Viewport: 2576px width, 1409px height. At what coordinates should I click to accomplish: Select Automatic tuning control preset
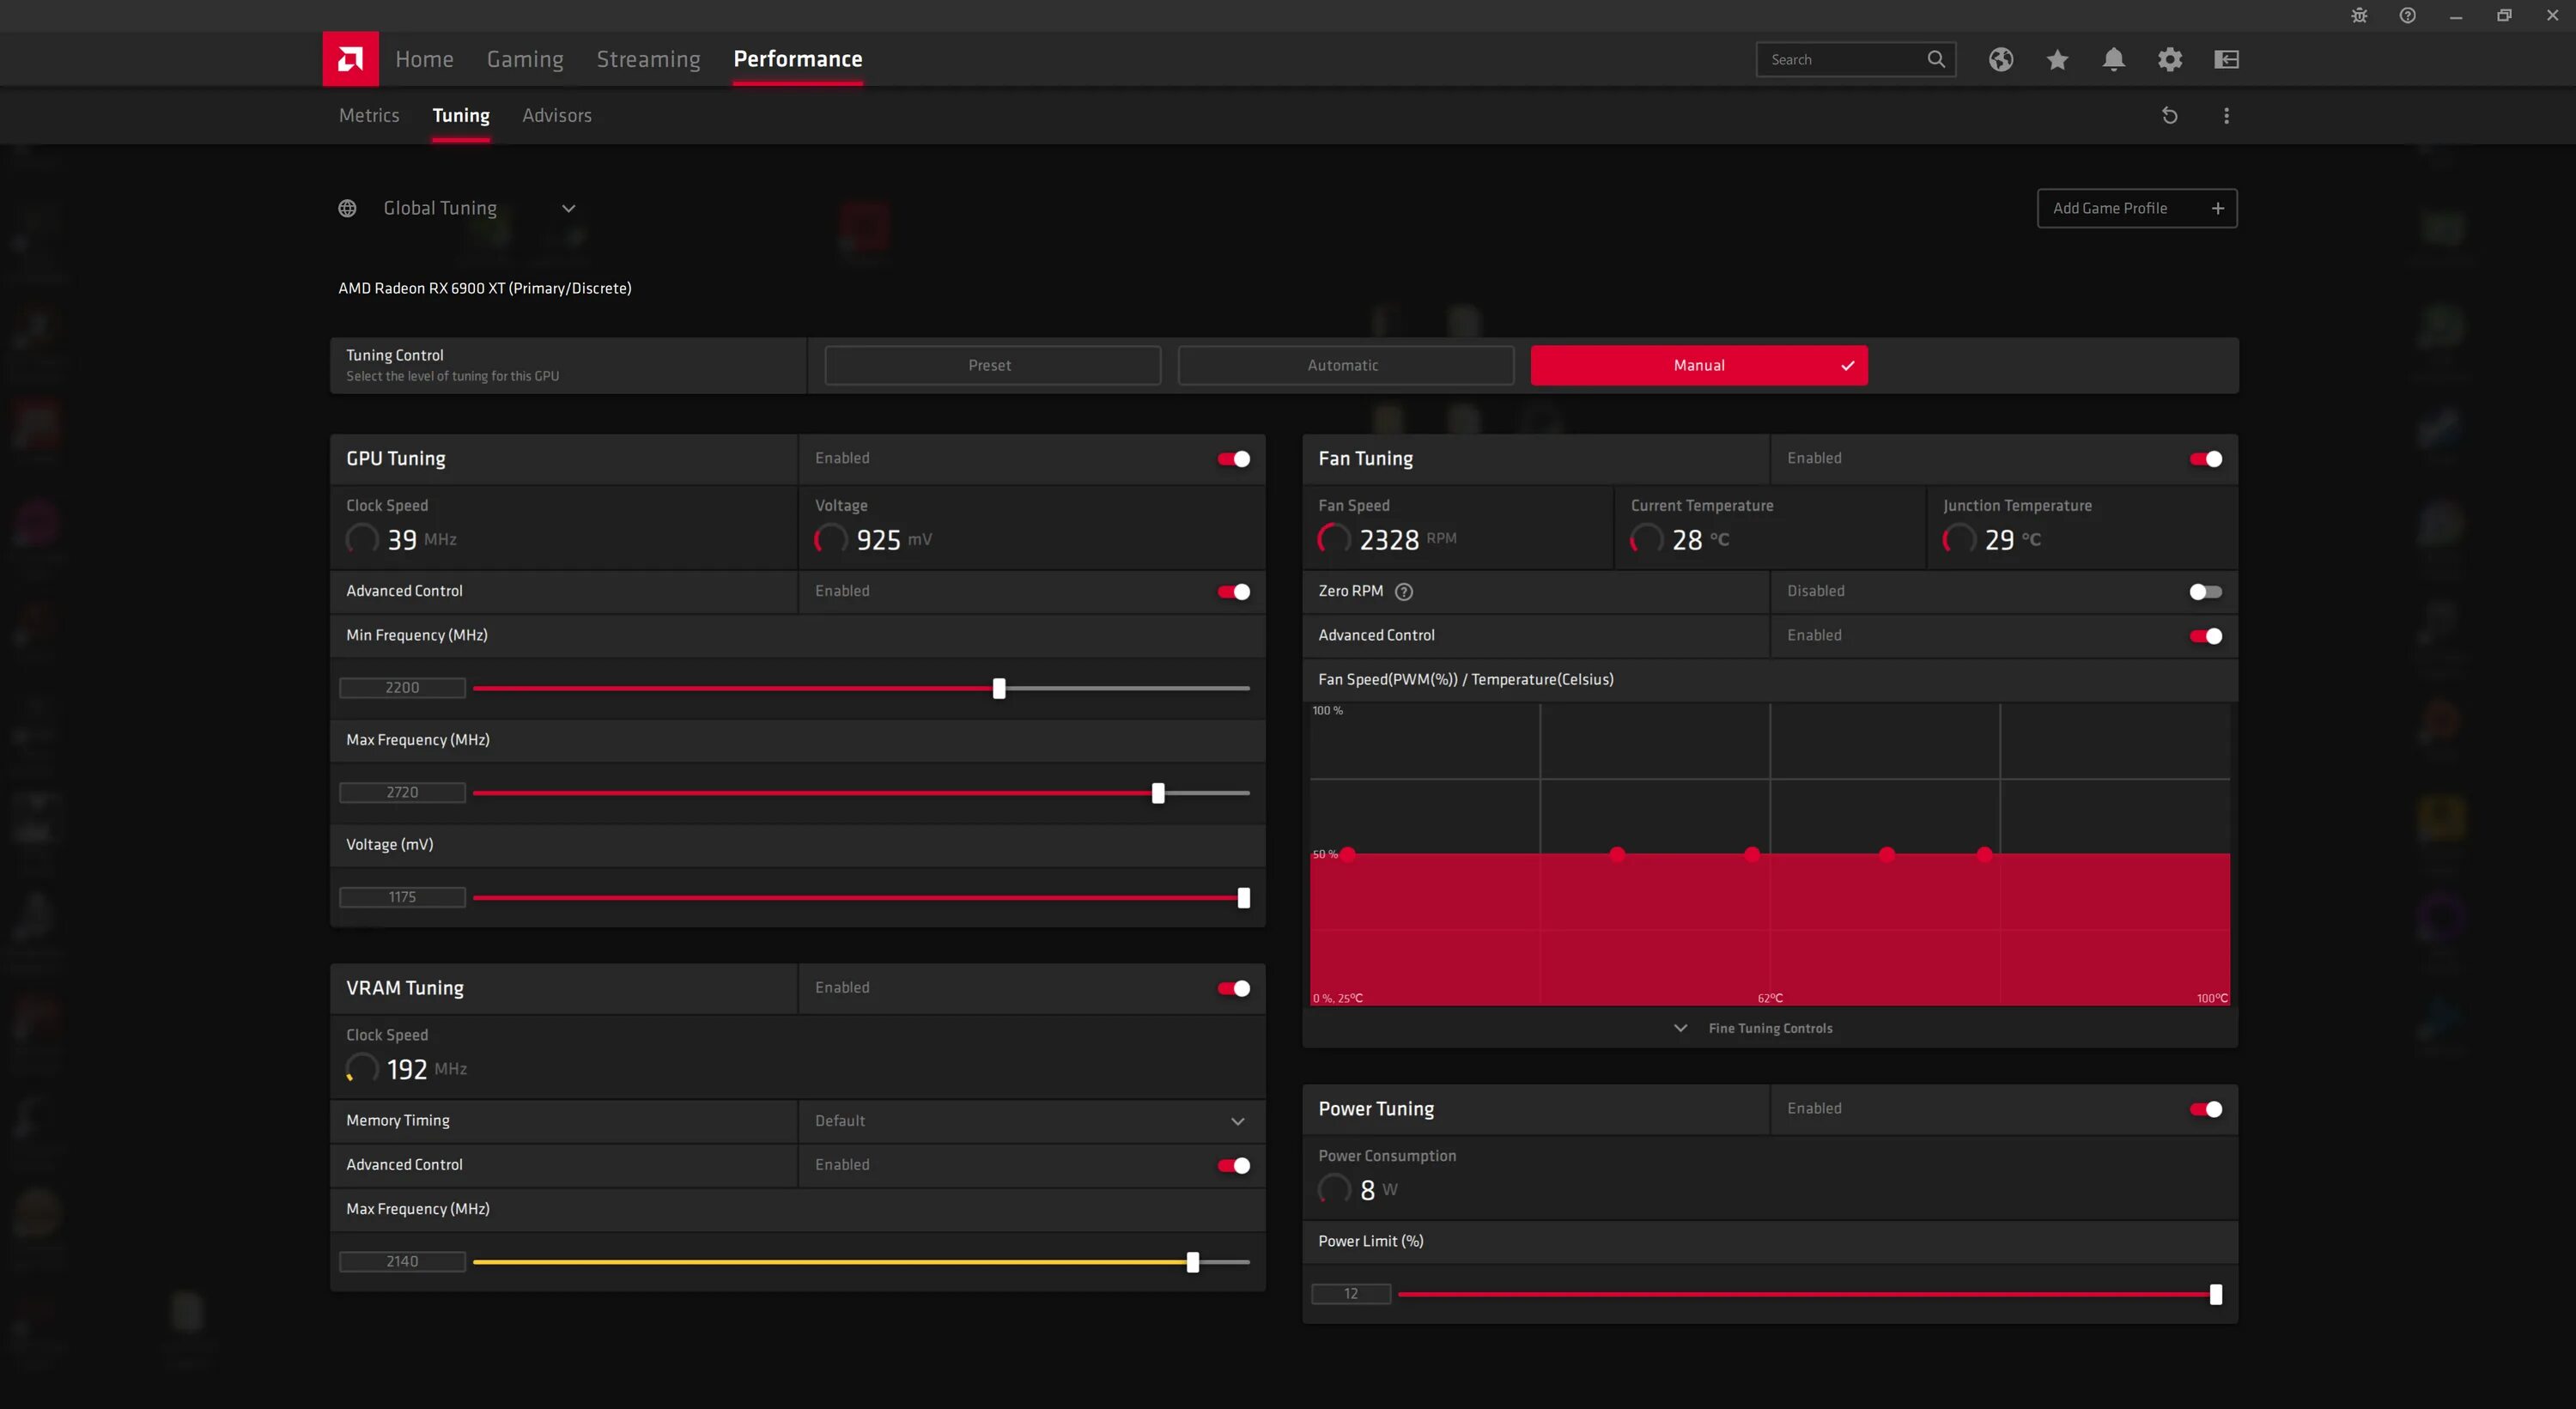coord(1345,364)
